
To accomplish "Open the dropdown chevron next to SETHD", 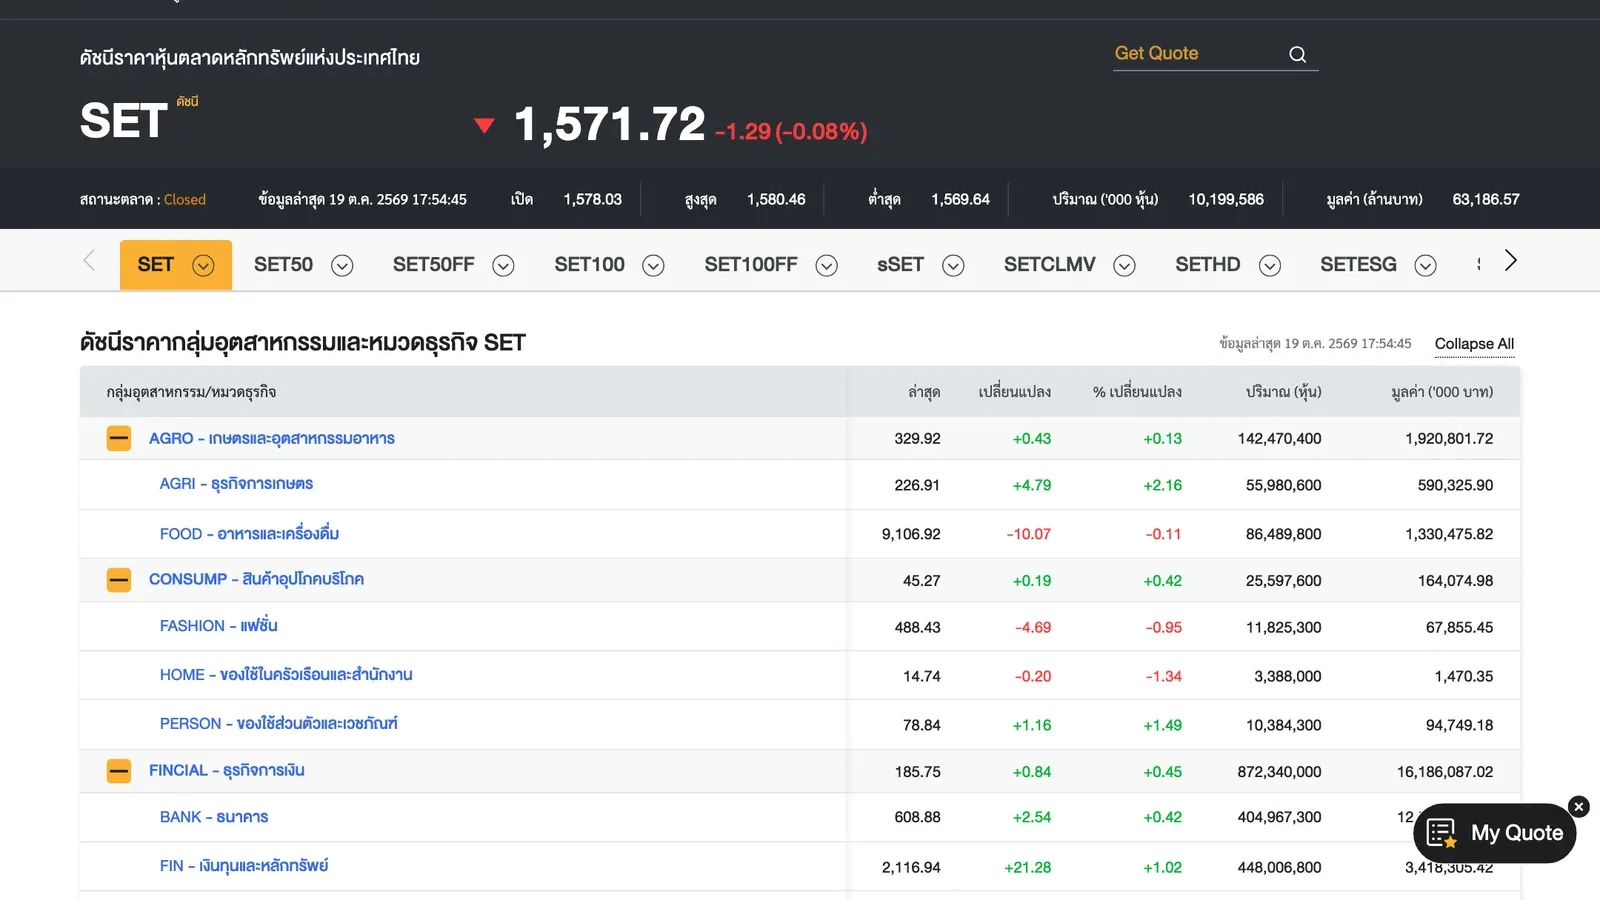I will [1270, 265].
